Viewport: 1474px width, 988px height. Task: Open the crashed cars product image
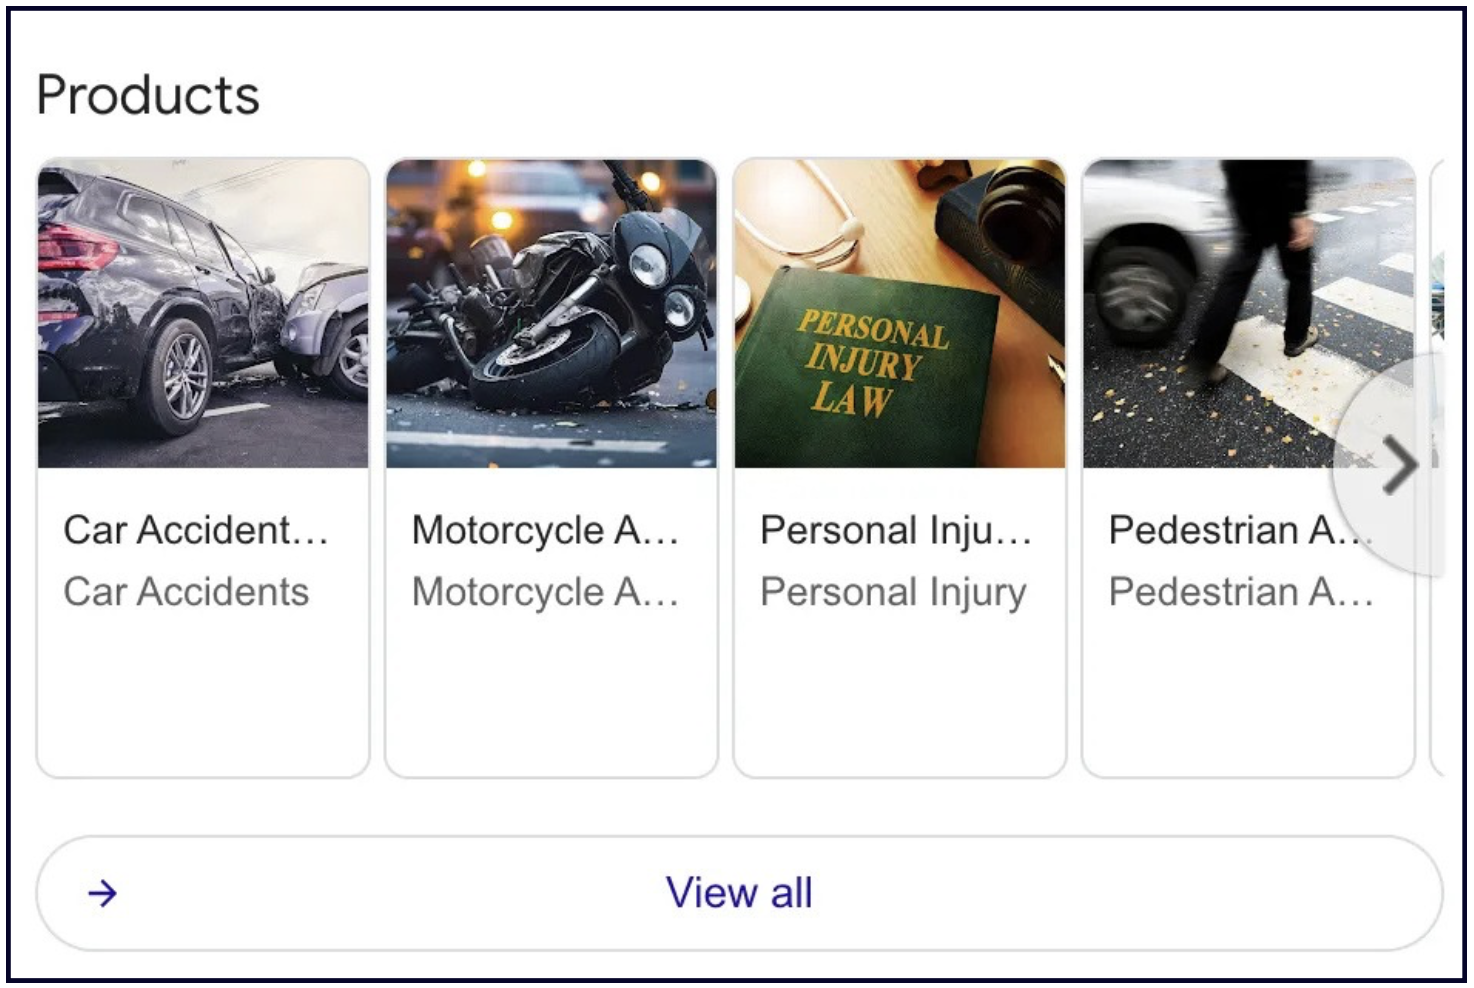point(203,313)
